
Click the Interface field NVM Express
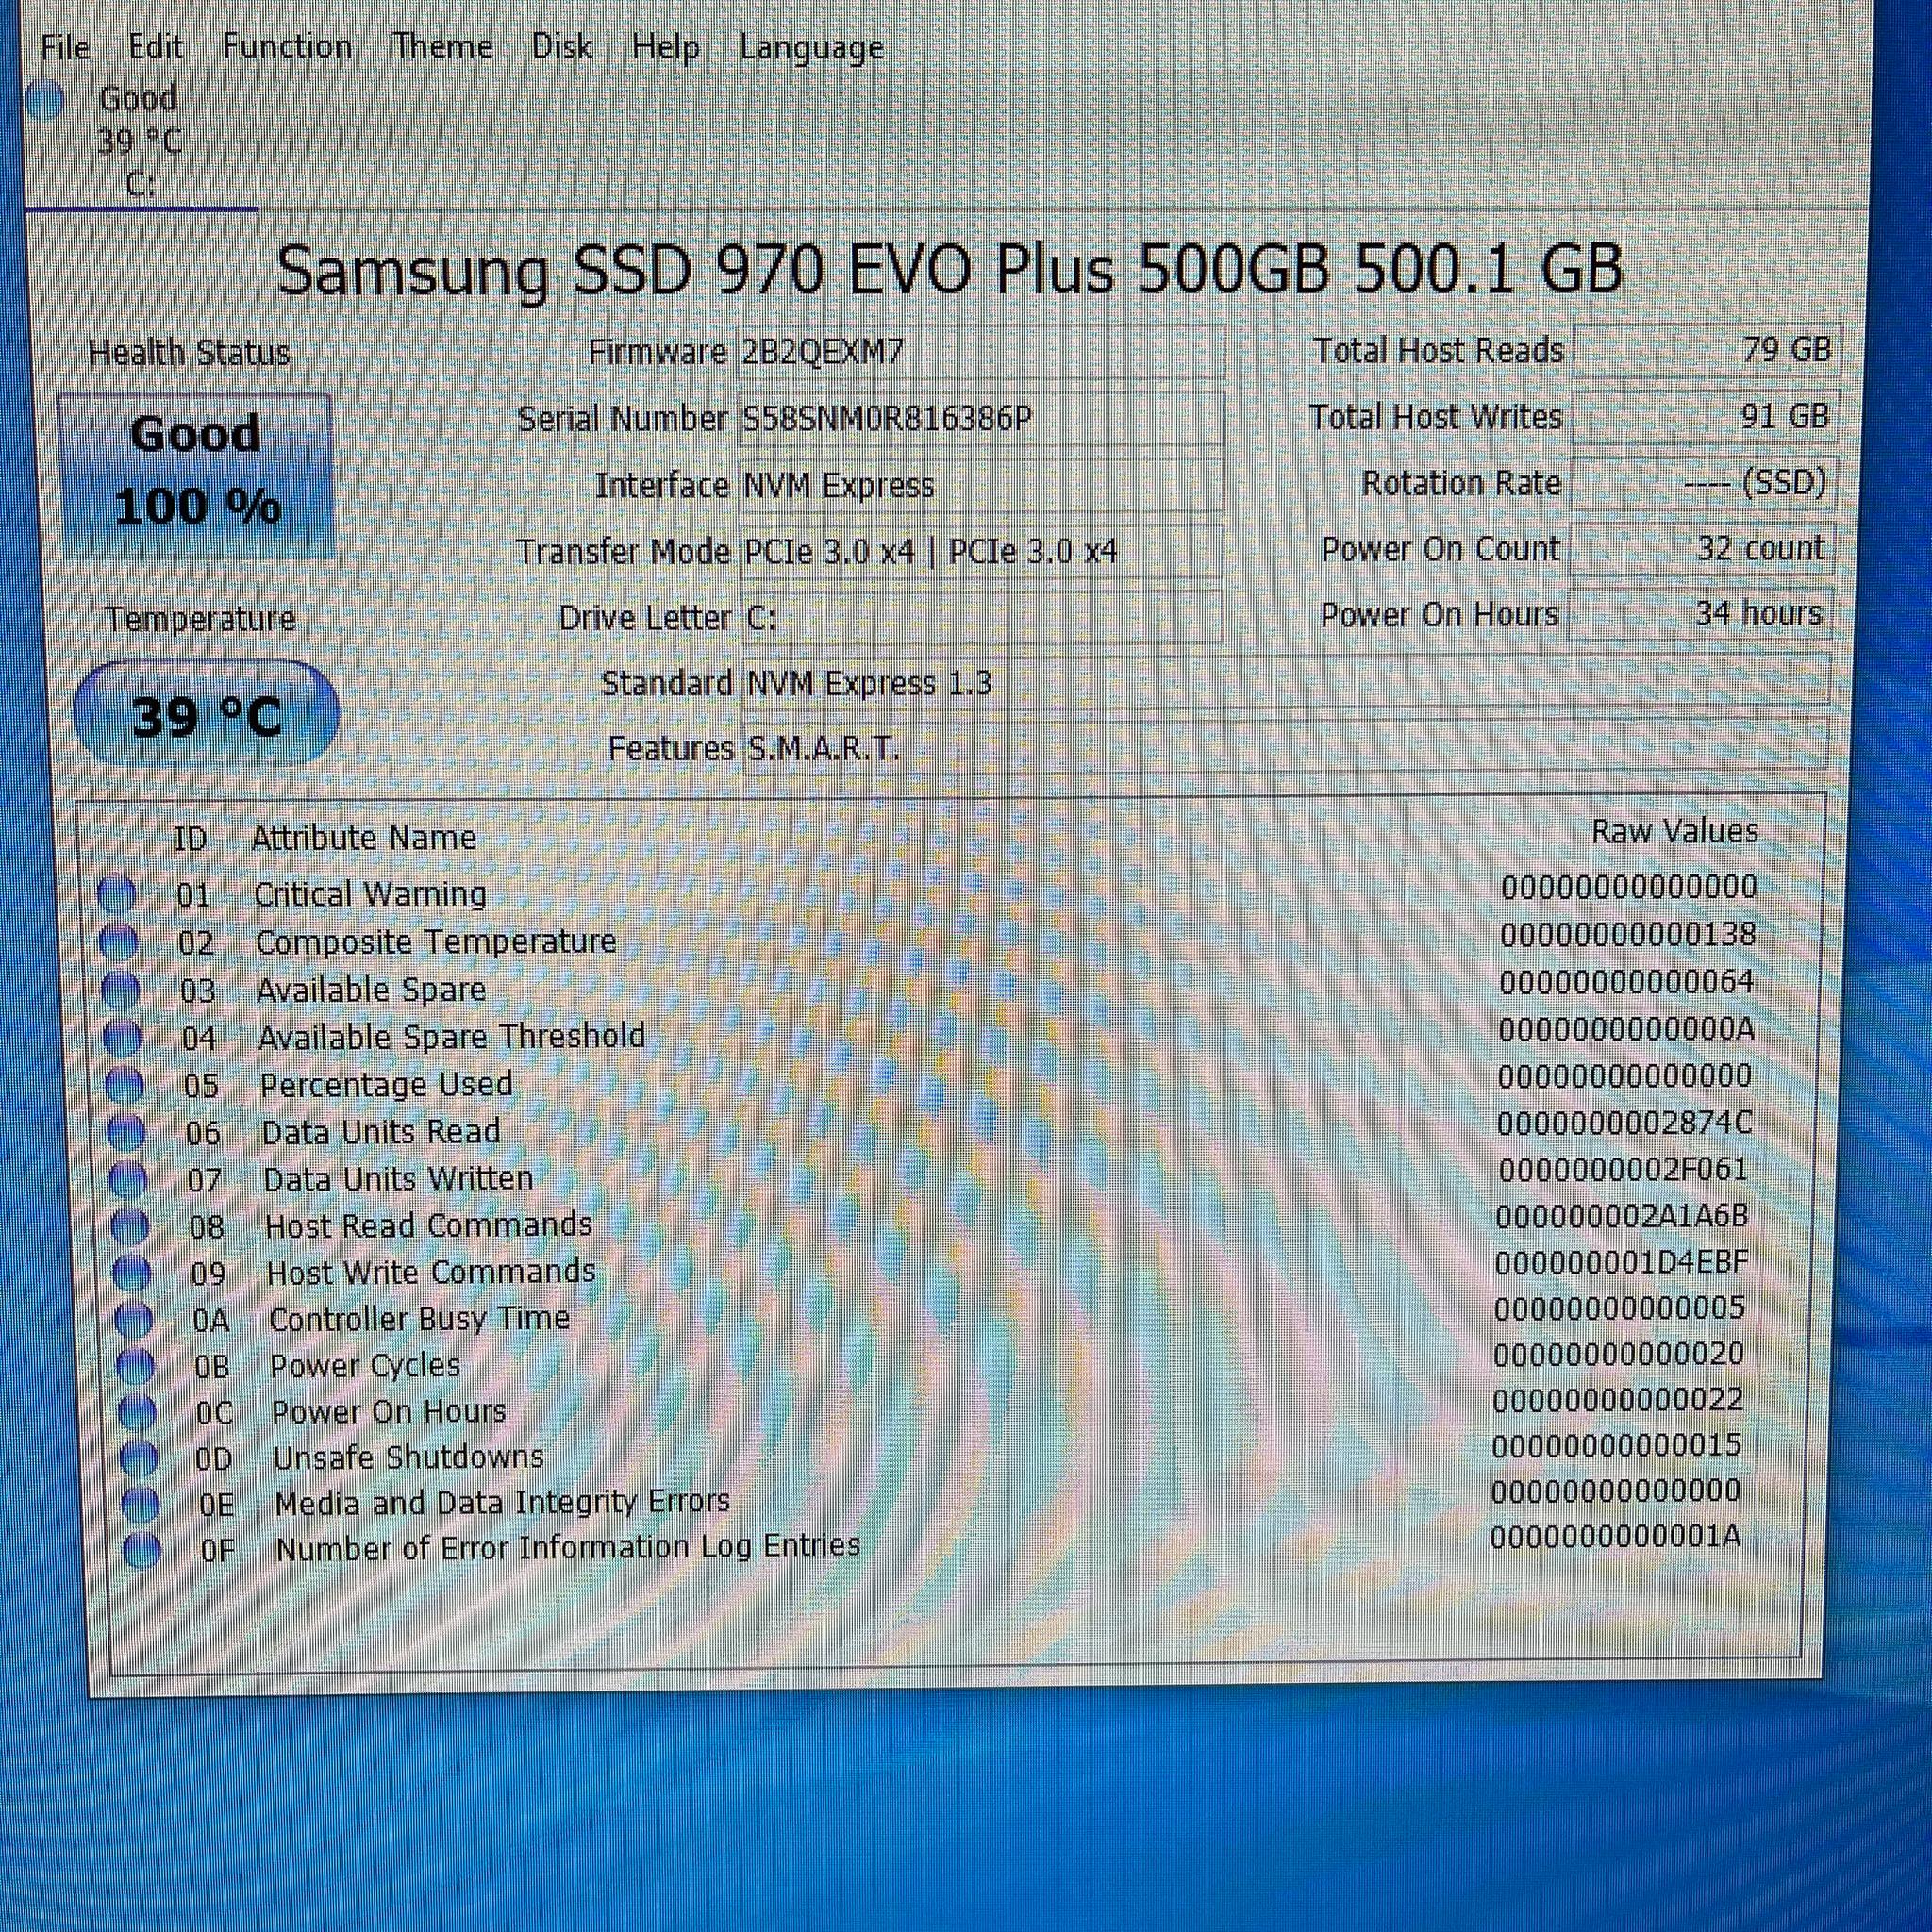[980, 485]
